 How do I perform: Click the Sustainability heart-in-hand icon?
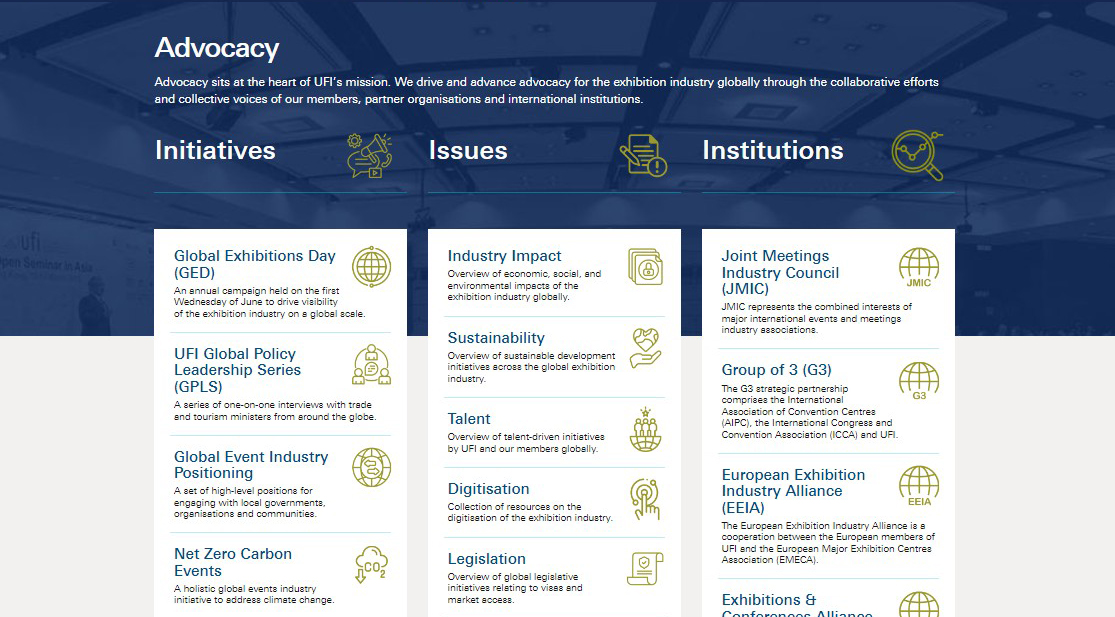[645, 348]
